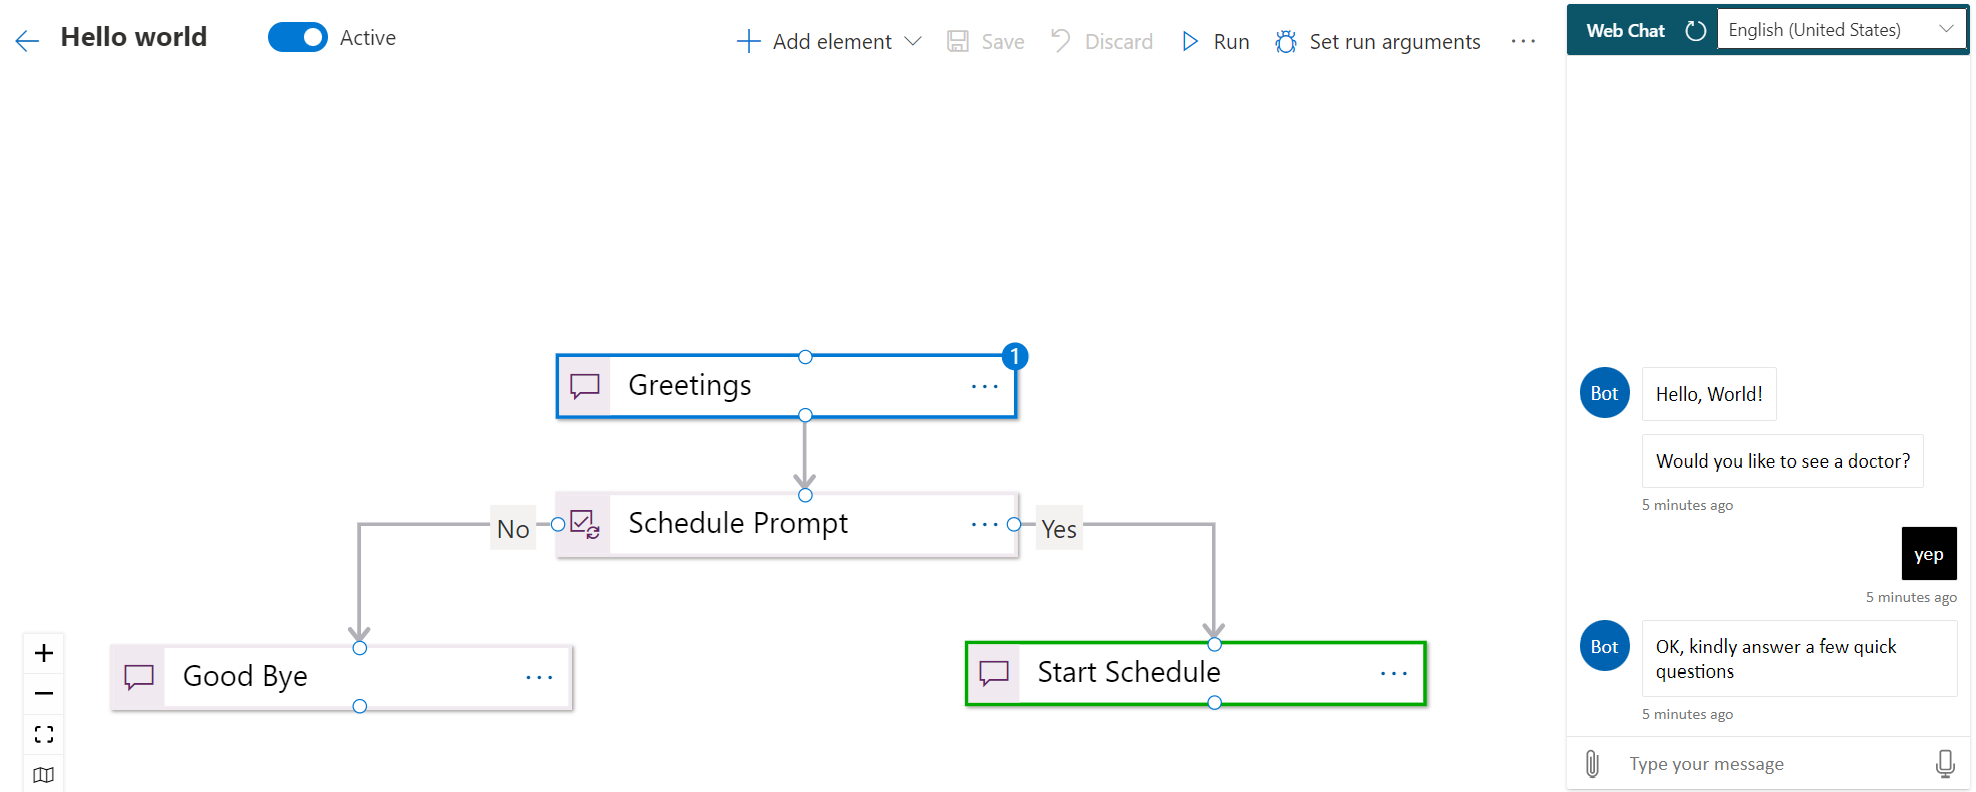Restart the Web Chat conversation
This screenshot has width=1976, height=792.
tap(1695, 30)
